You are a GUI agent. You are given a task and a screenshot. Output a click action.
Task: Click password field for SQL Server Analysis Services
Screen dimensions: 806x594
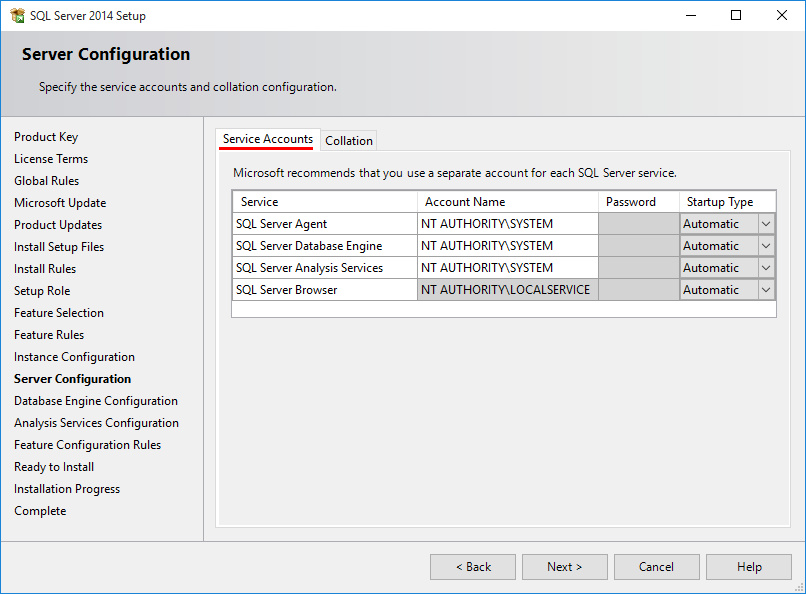(639, 268)
